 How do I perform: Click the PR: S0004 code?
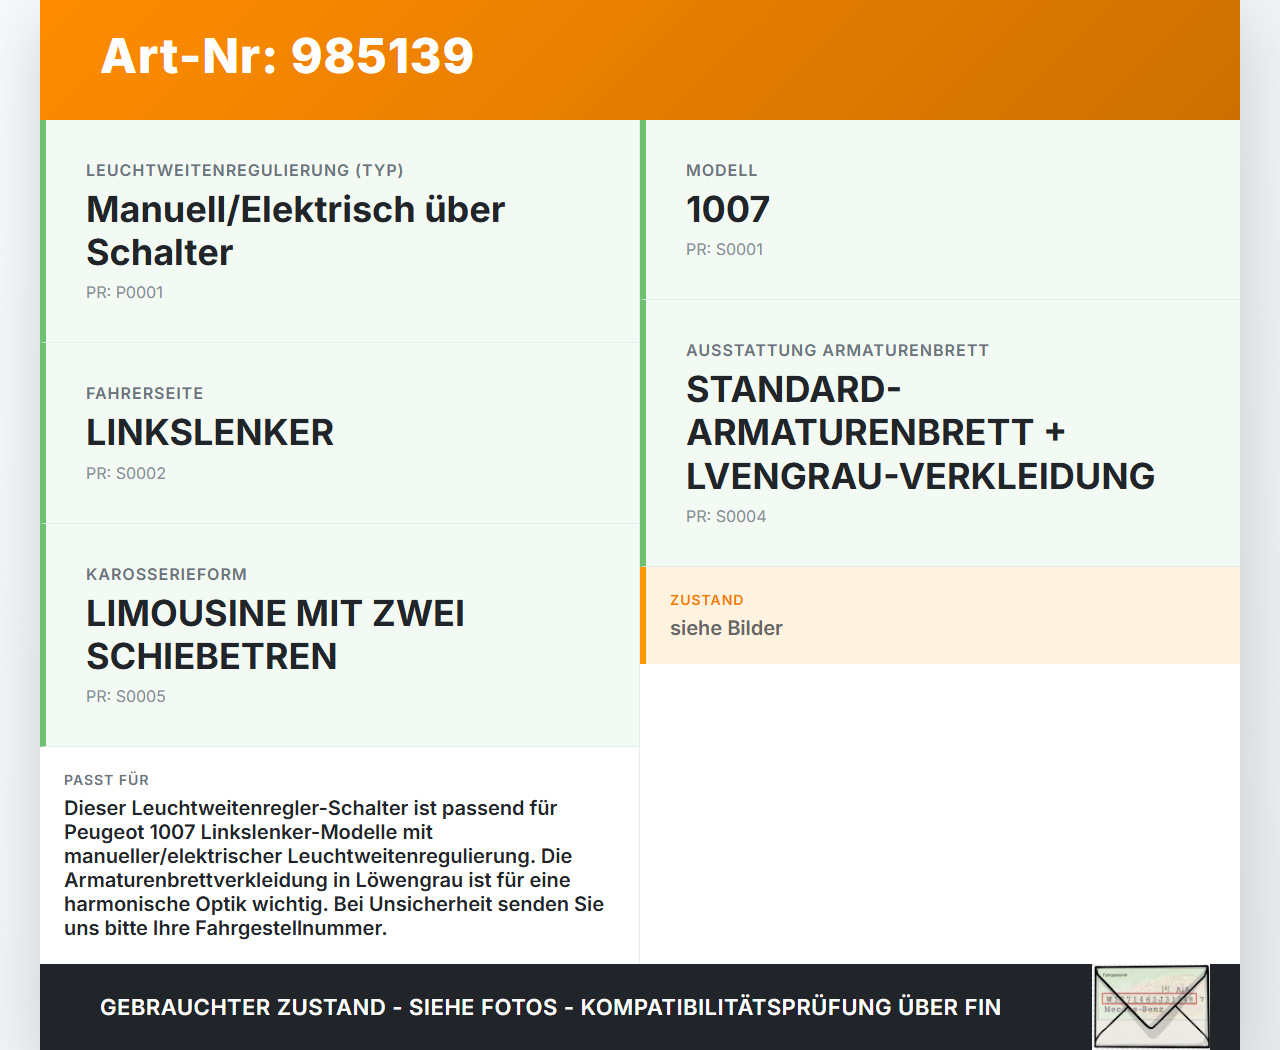(x=726, y=516)
